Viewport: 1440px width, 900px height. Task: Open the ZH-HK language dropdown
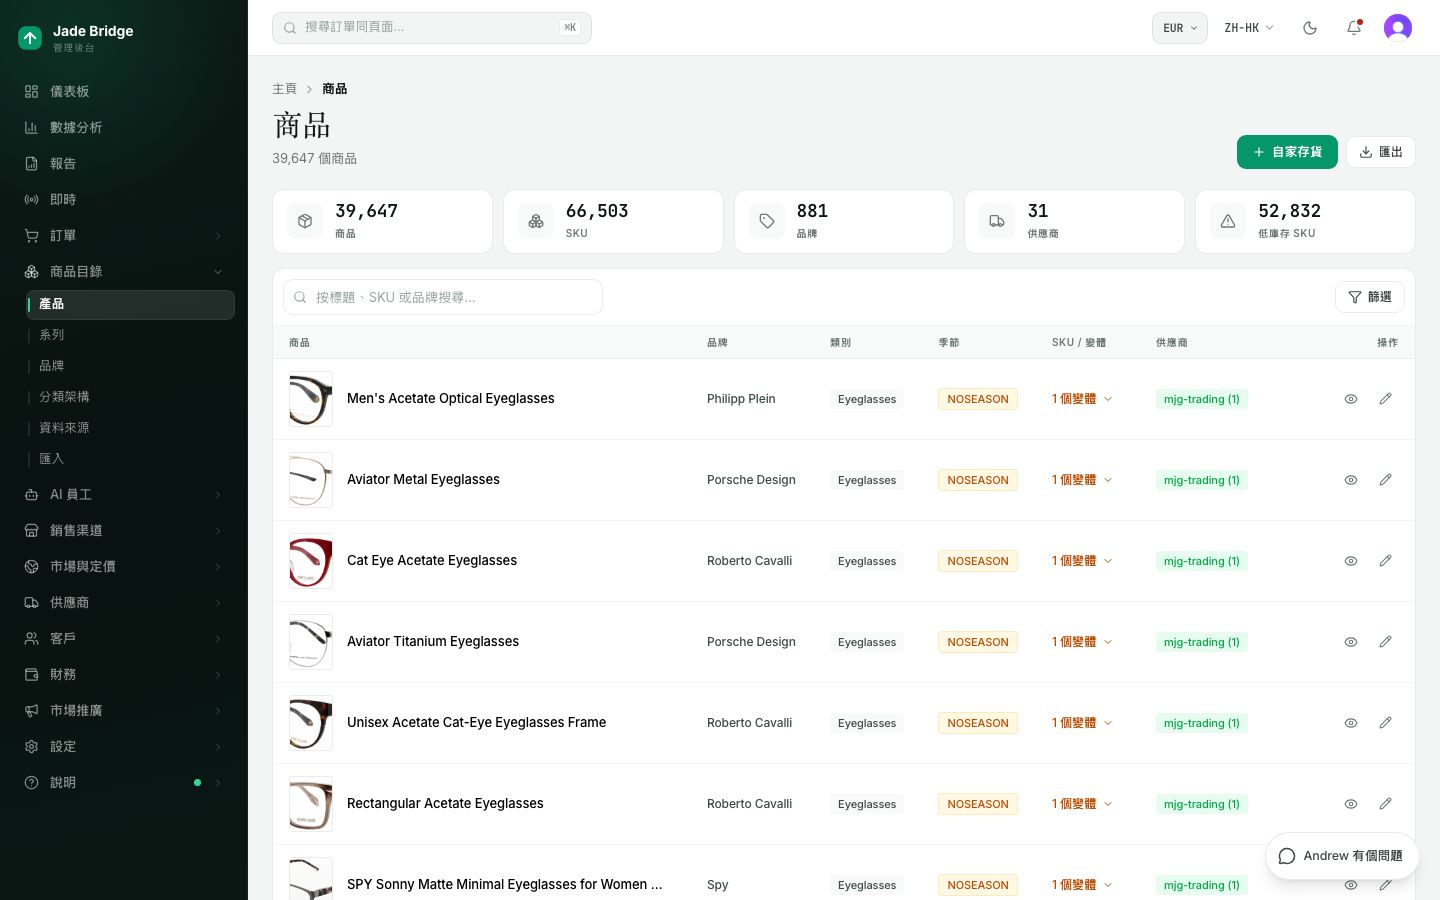[x=1249, y=28]
